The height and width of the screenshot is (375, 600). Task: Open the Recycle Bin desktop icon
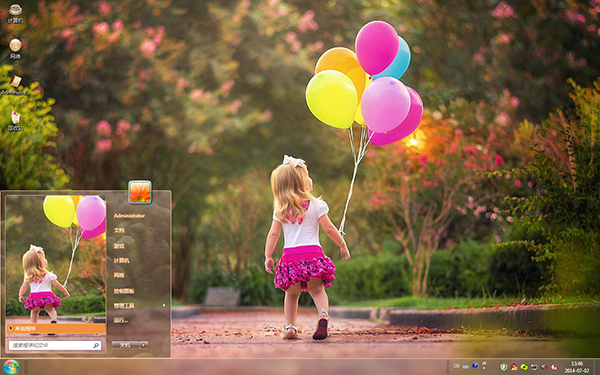[15, 121]
